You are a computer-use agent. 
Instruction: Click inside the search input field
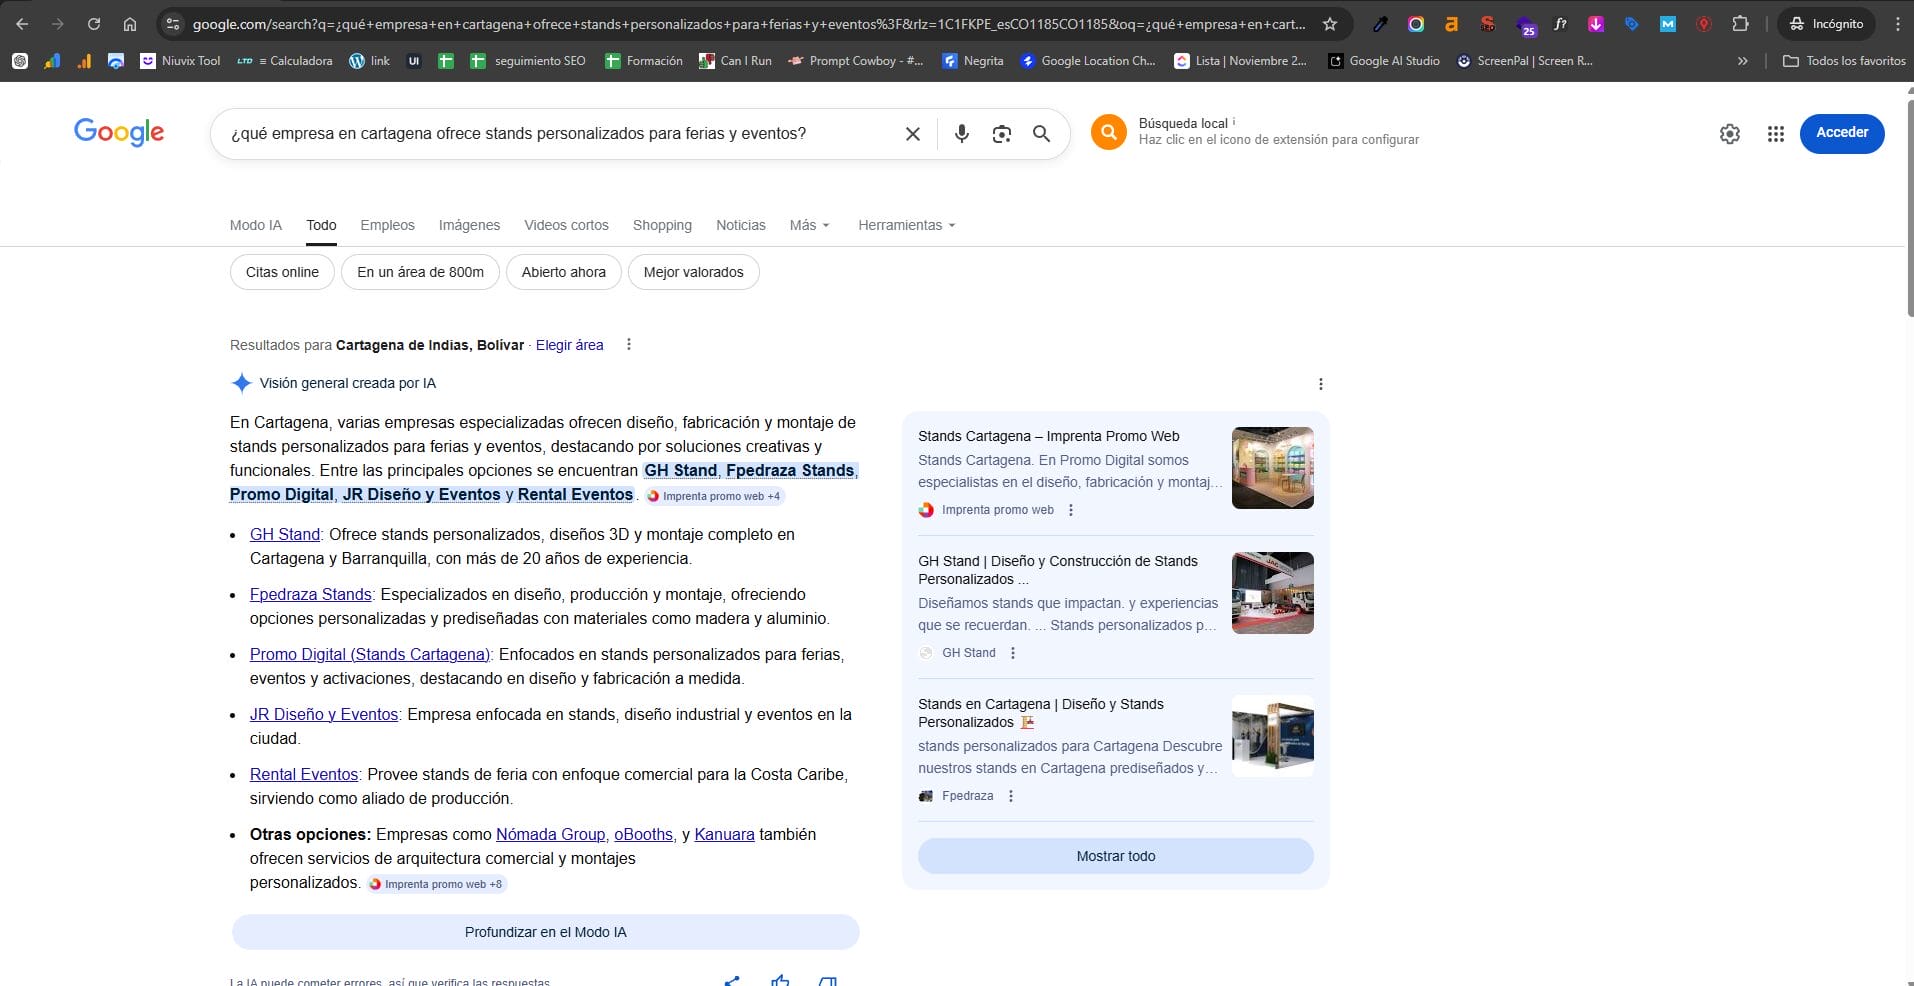coord(550,133)
